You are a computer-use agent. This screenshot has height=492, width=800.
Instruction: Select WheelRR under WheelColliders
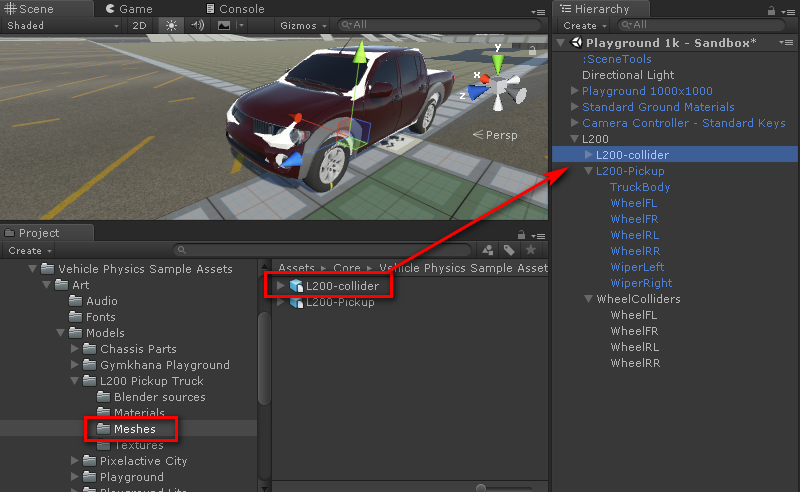[635, 363]
